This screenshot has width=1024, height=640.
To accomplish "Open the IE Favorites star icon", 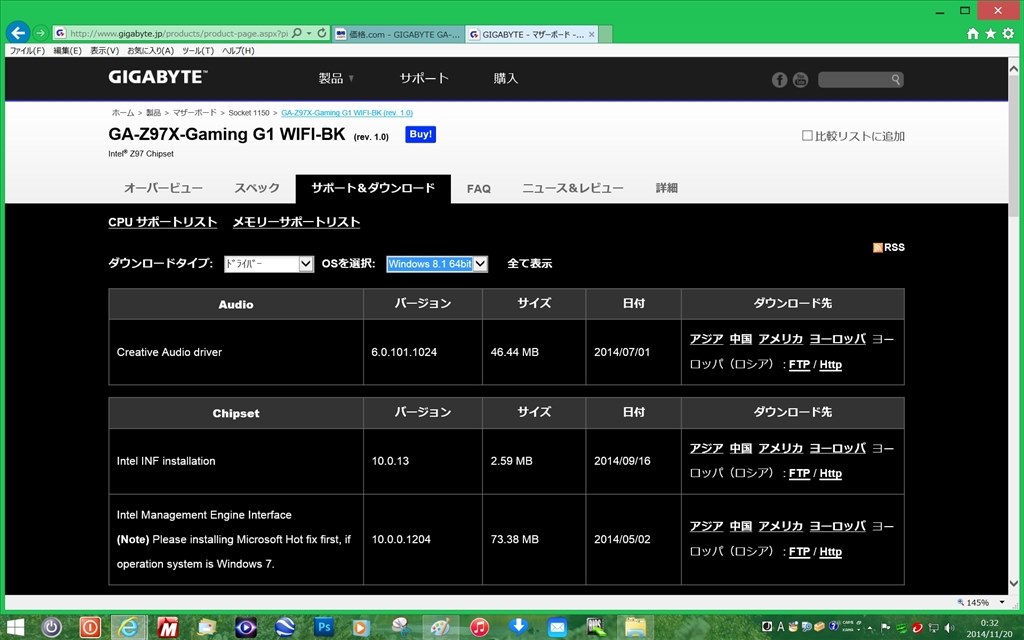I will coord(991,33).
